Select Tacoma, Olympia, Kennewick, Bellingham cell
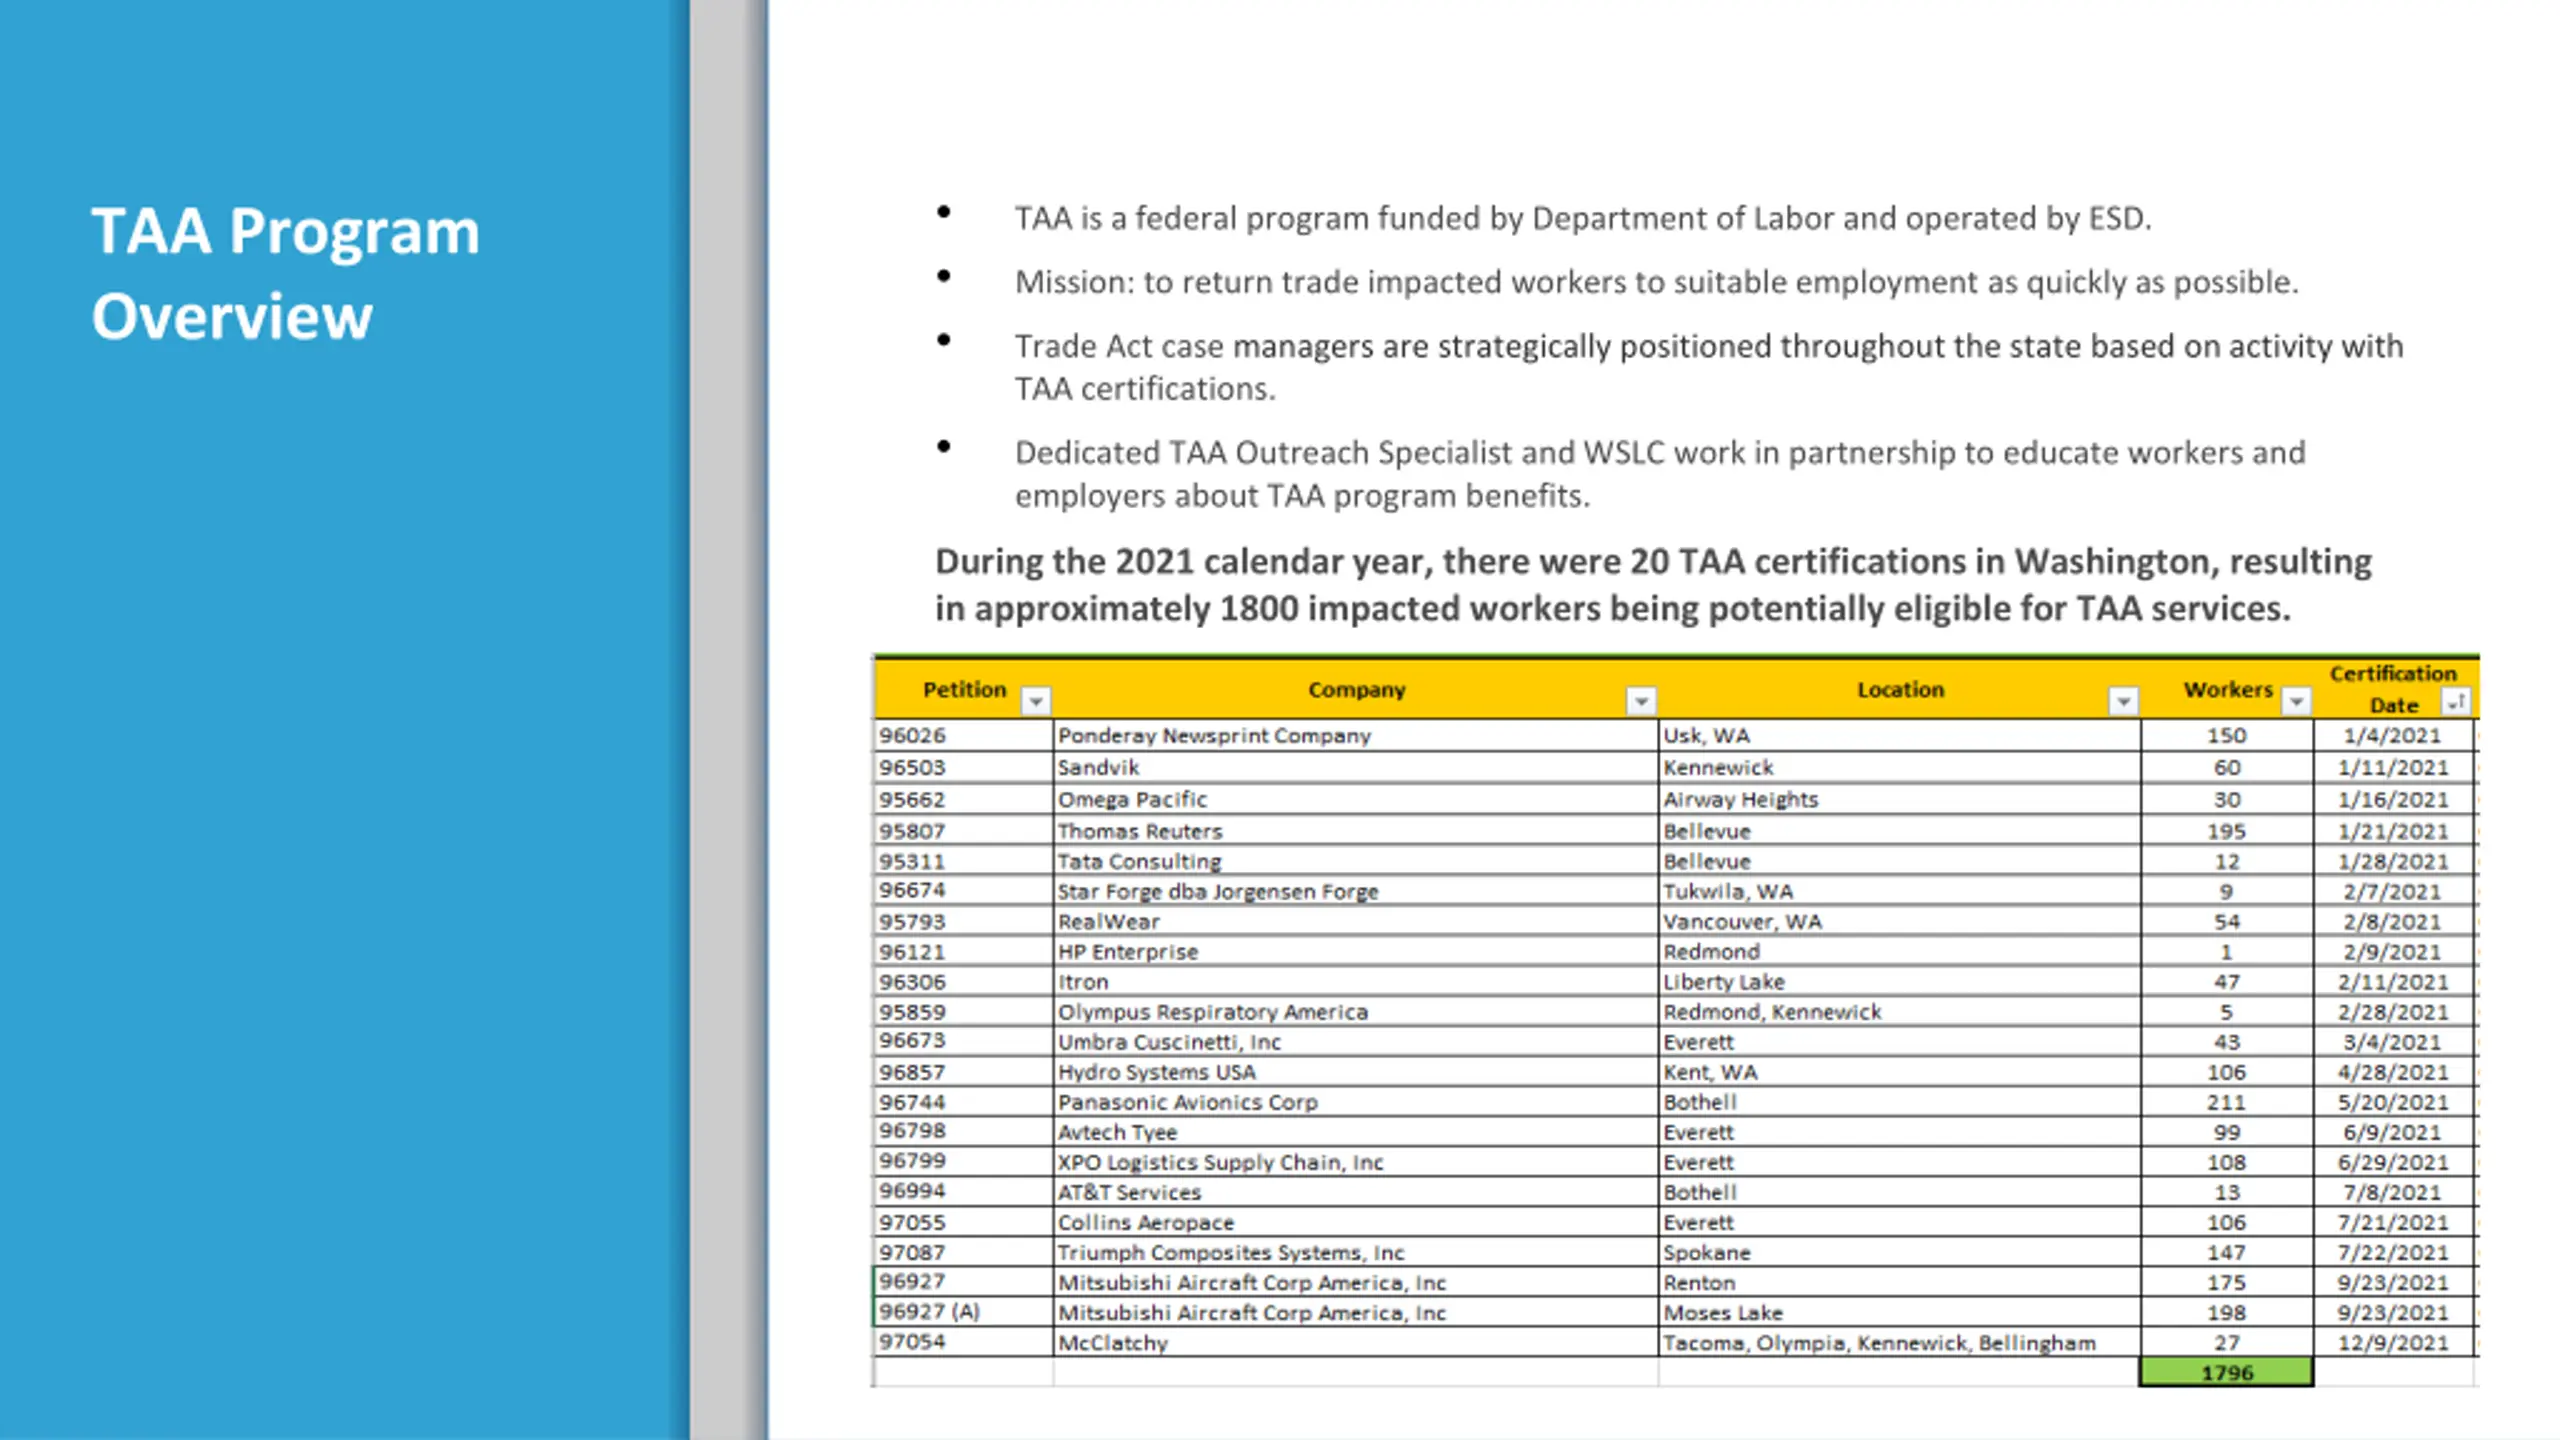The height and width of the screenshot is (1440, 2560). (1900, 1341)
